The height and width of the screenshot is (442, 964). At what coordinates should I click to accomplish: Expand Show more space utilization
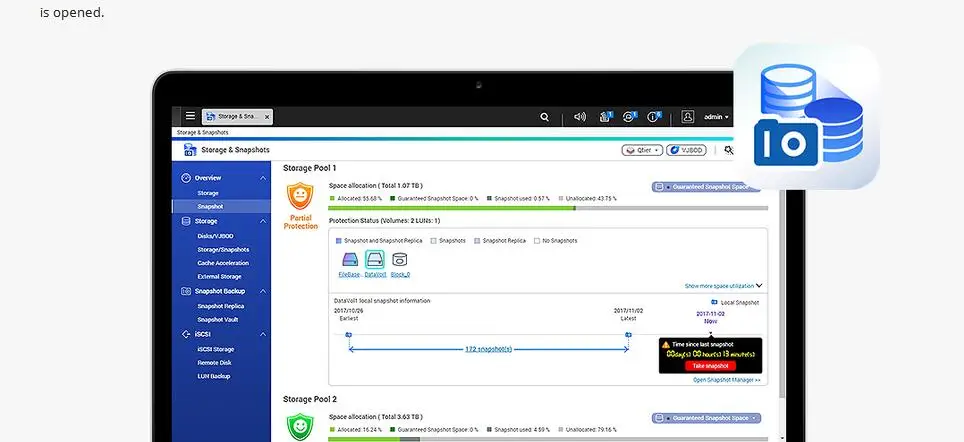point(724,286)
